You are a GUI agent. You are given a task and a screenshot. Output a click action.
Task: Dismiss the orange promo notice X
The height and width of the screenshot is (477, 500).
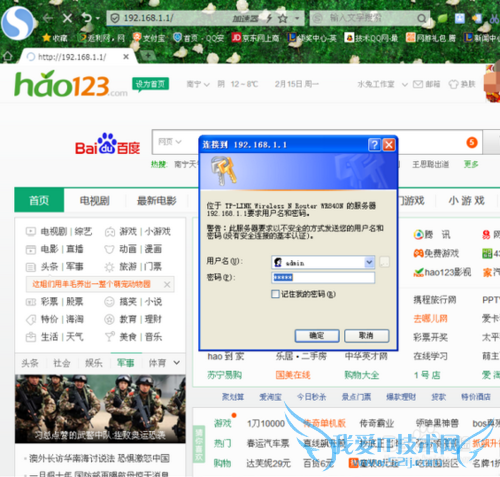(167, 284)
